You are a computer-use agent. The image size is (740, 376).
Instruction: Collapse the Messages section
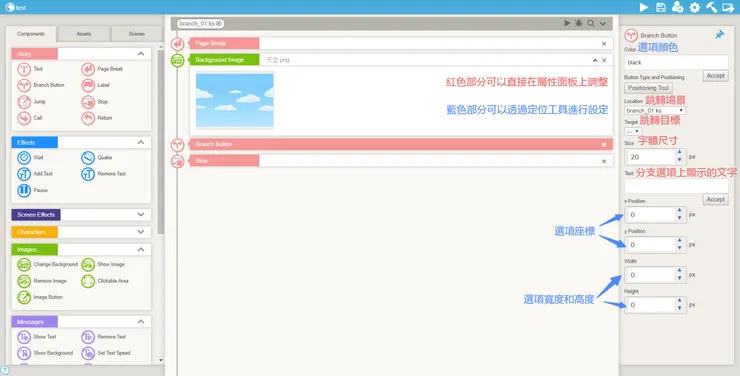click(x=141, y=322)
